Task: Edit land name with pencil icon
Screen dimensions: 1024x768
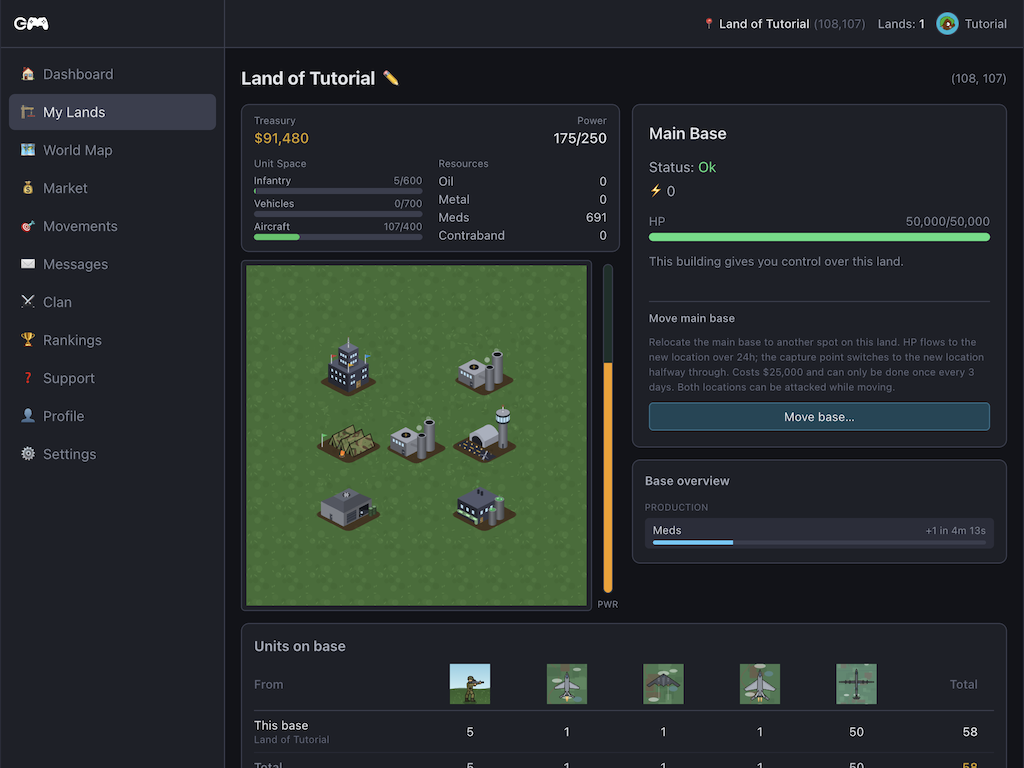Action: click(391, 78)
